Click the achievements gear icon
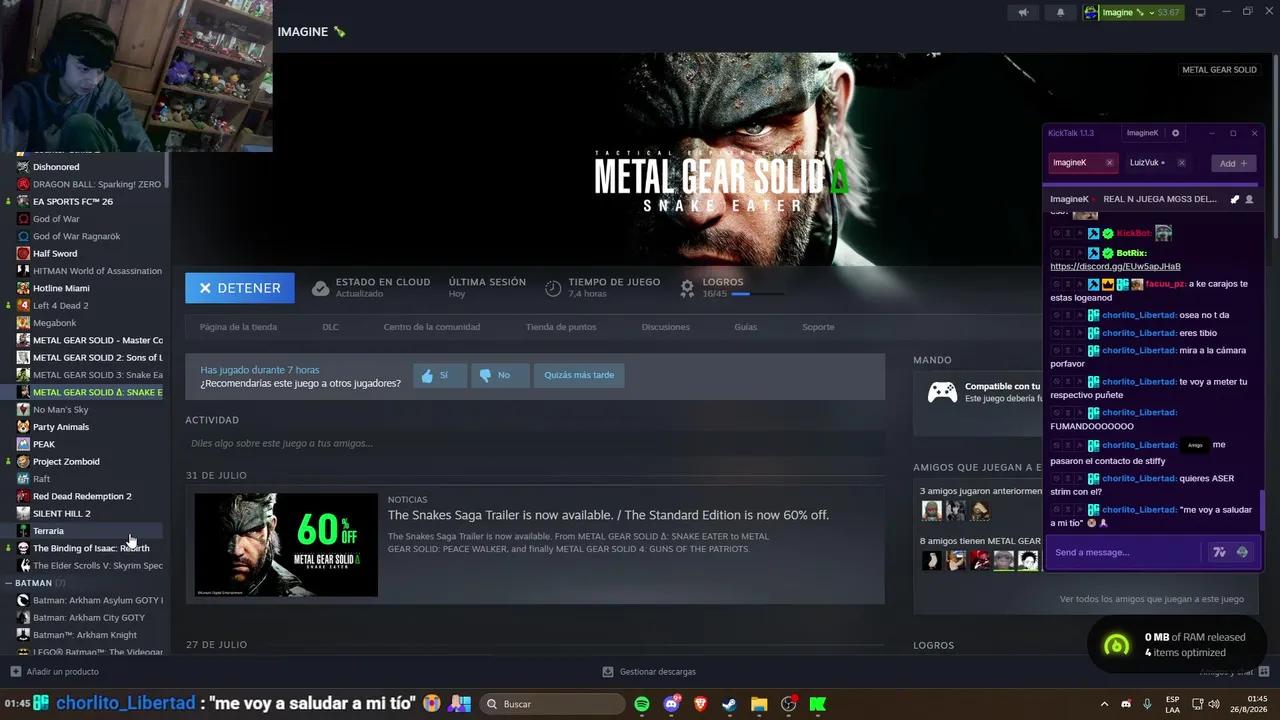1280x720 pixels. click(x=687, y=288)
